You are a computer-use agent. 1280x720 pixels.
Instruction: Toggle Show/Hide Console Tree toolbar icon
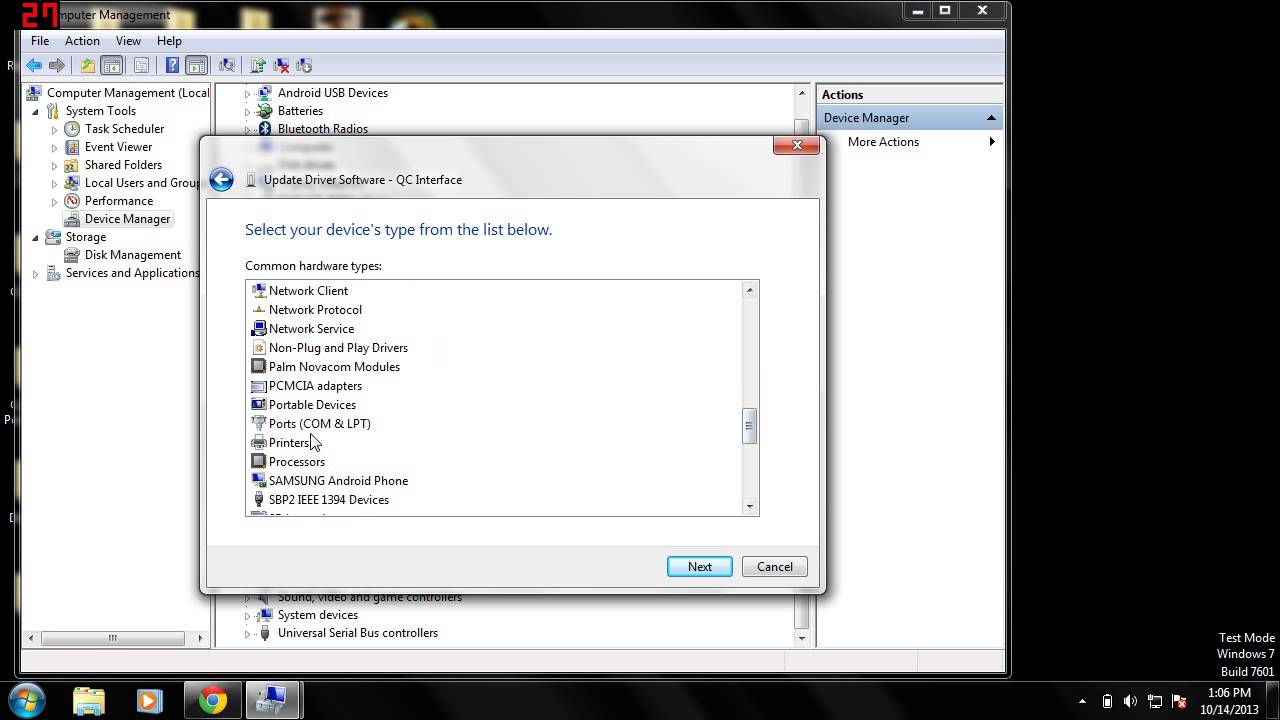pyautogui.click(x=112, y=65)
